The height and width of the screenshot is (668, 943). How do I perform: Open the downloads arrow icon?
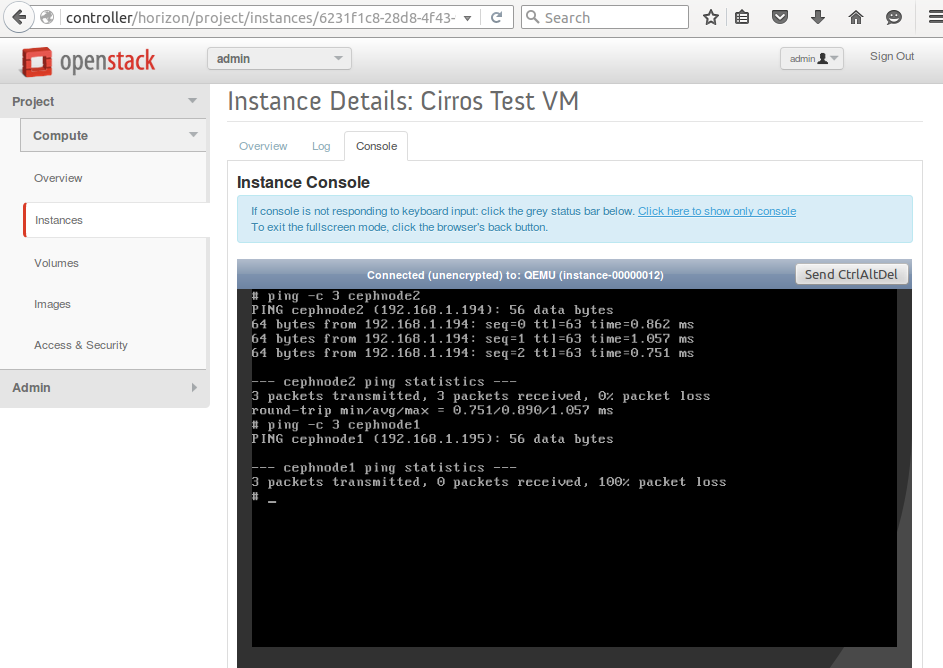818,17
